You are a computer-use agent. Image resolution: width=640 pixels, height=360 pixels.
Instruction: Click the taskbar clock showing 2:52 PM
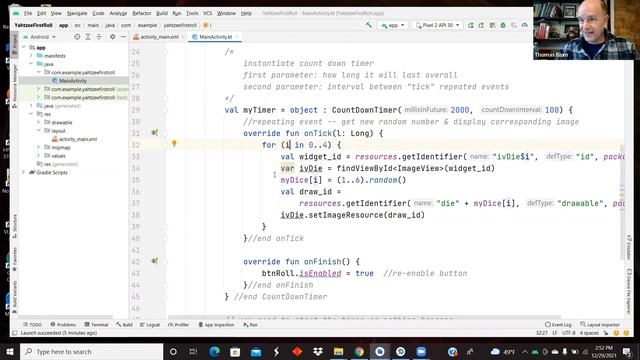coord(604,351)
